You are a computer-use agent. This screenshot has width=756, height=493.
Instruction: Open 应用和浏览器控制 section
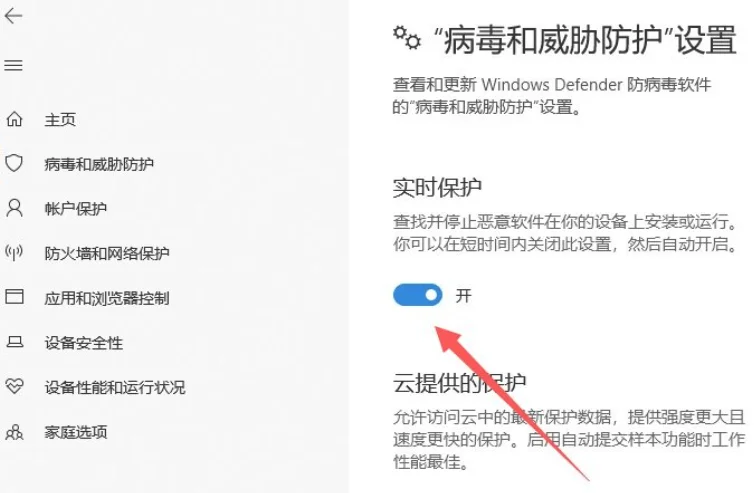click(x=107, y=298)
